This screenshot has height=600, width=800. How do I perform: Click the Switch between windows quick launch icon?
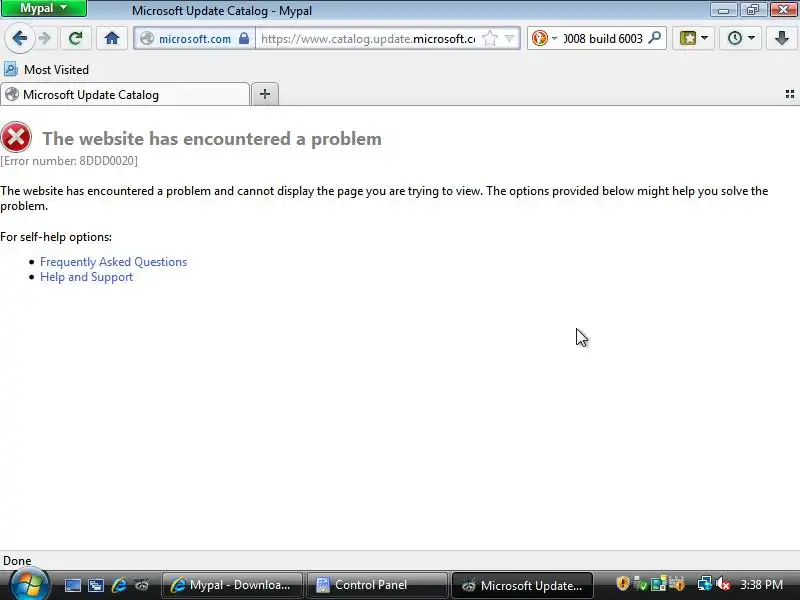coord(95,585)
